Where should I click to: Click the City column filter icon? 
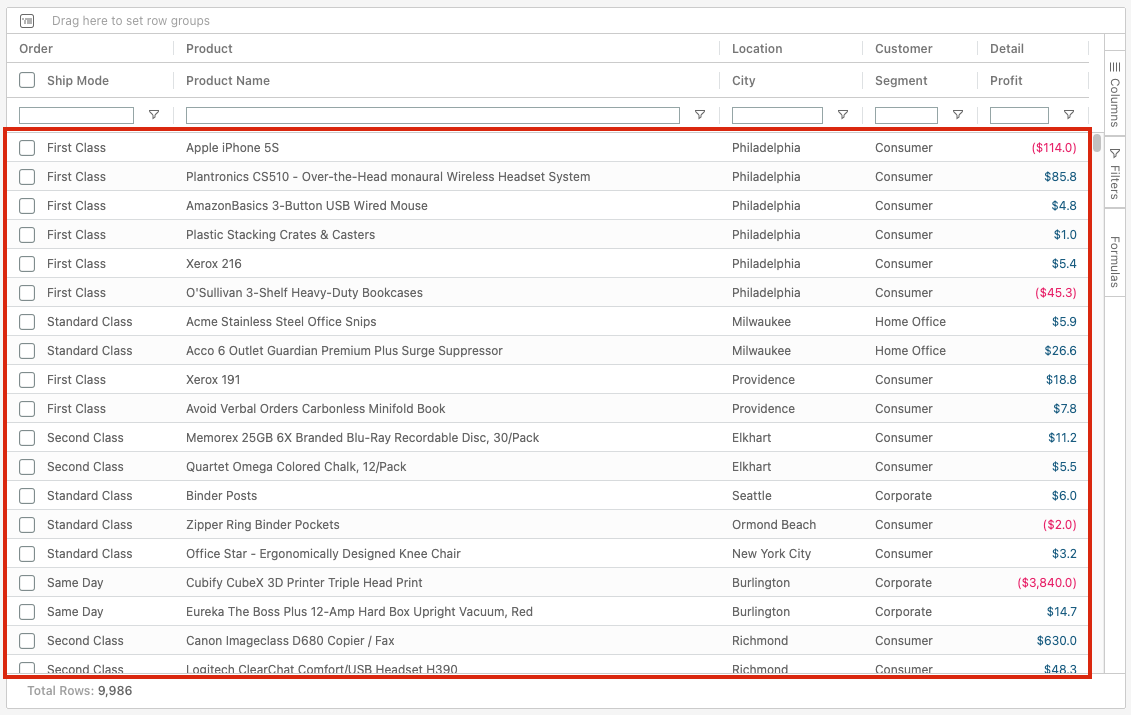[843, 115]
